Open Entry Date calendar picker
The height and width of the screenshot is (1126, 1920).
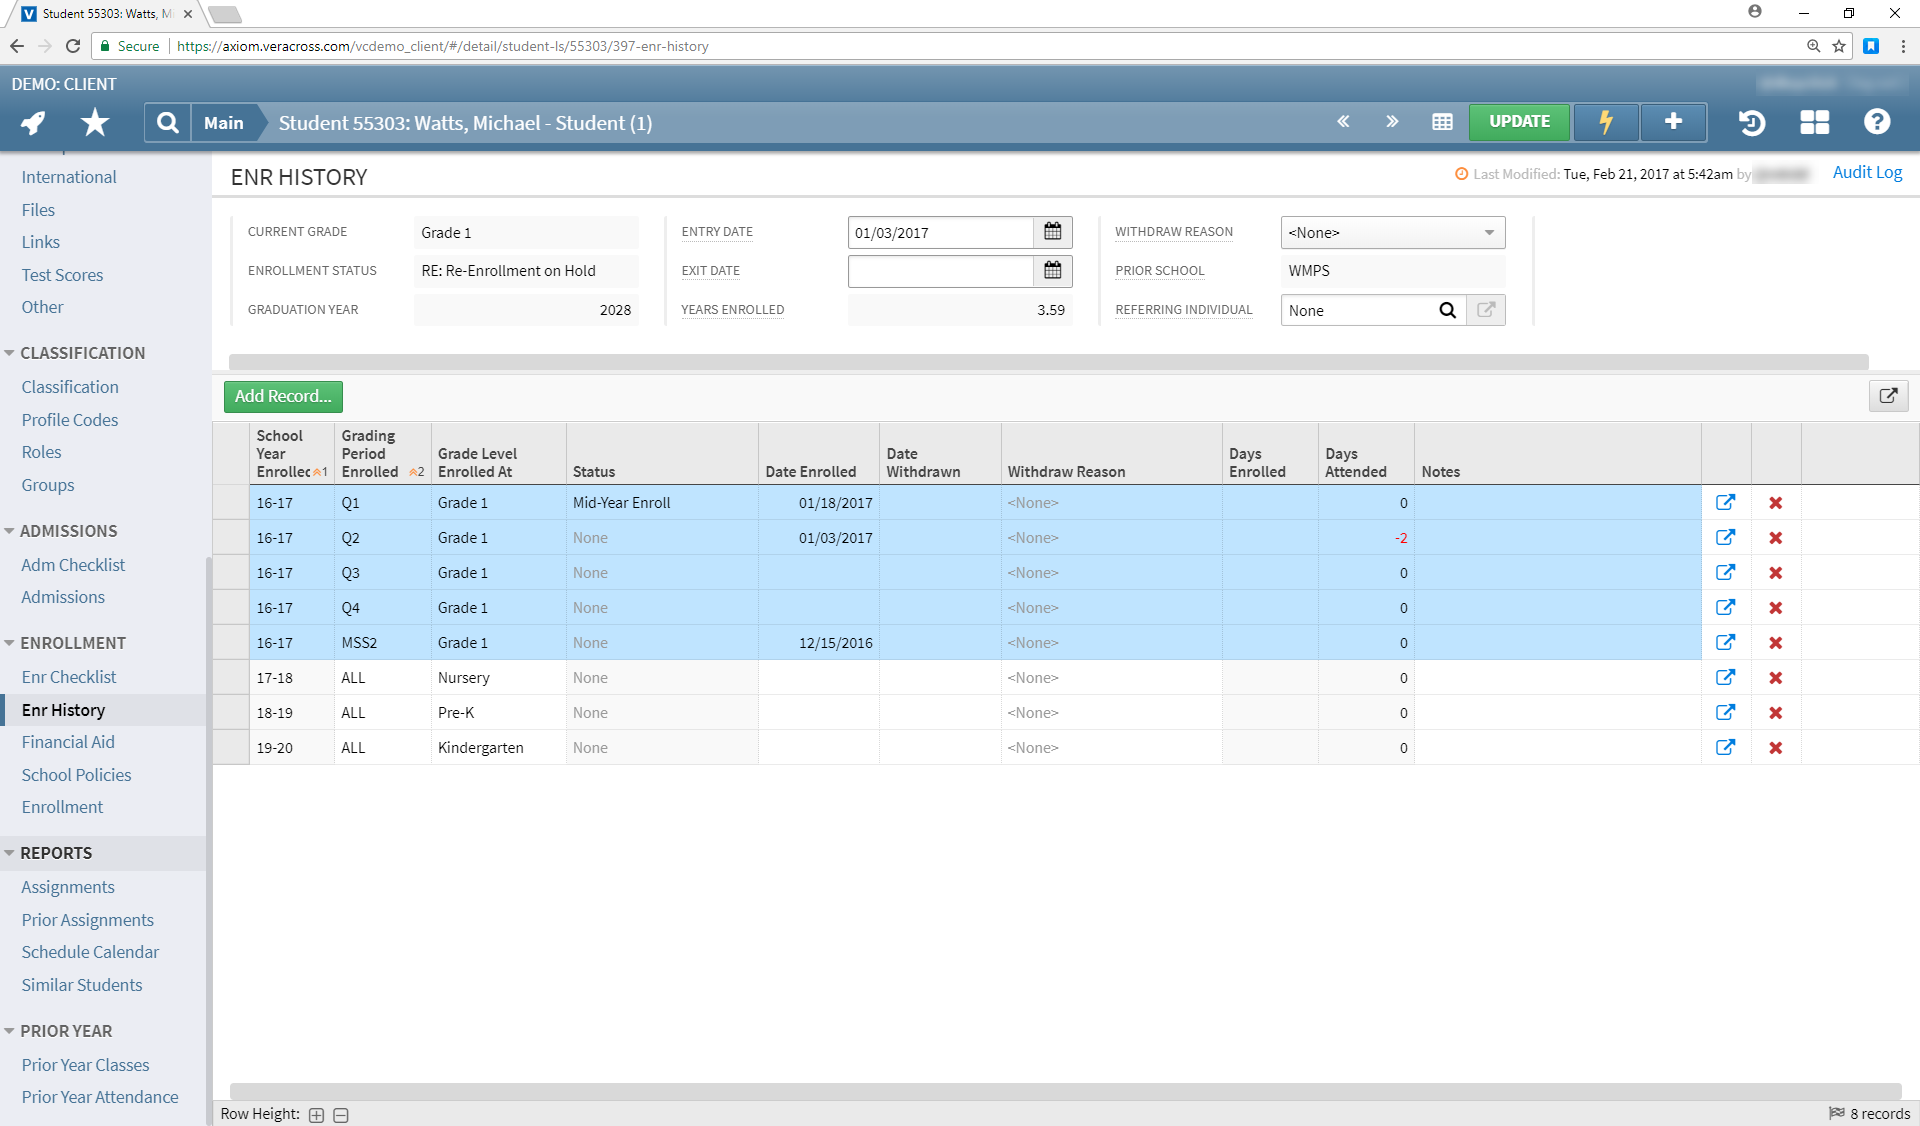(1053, 232)
